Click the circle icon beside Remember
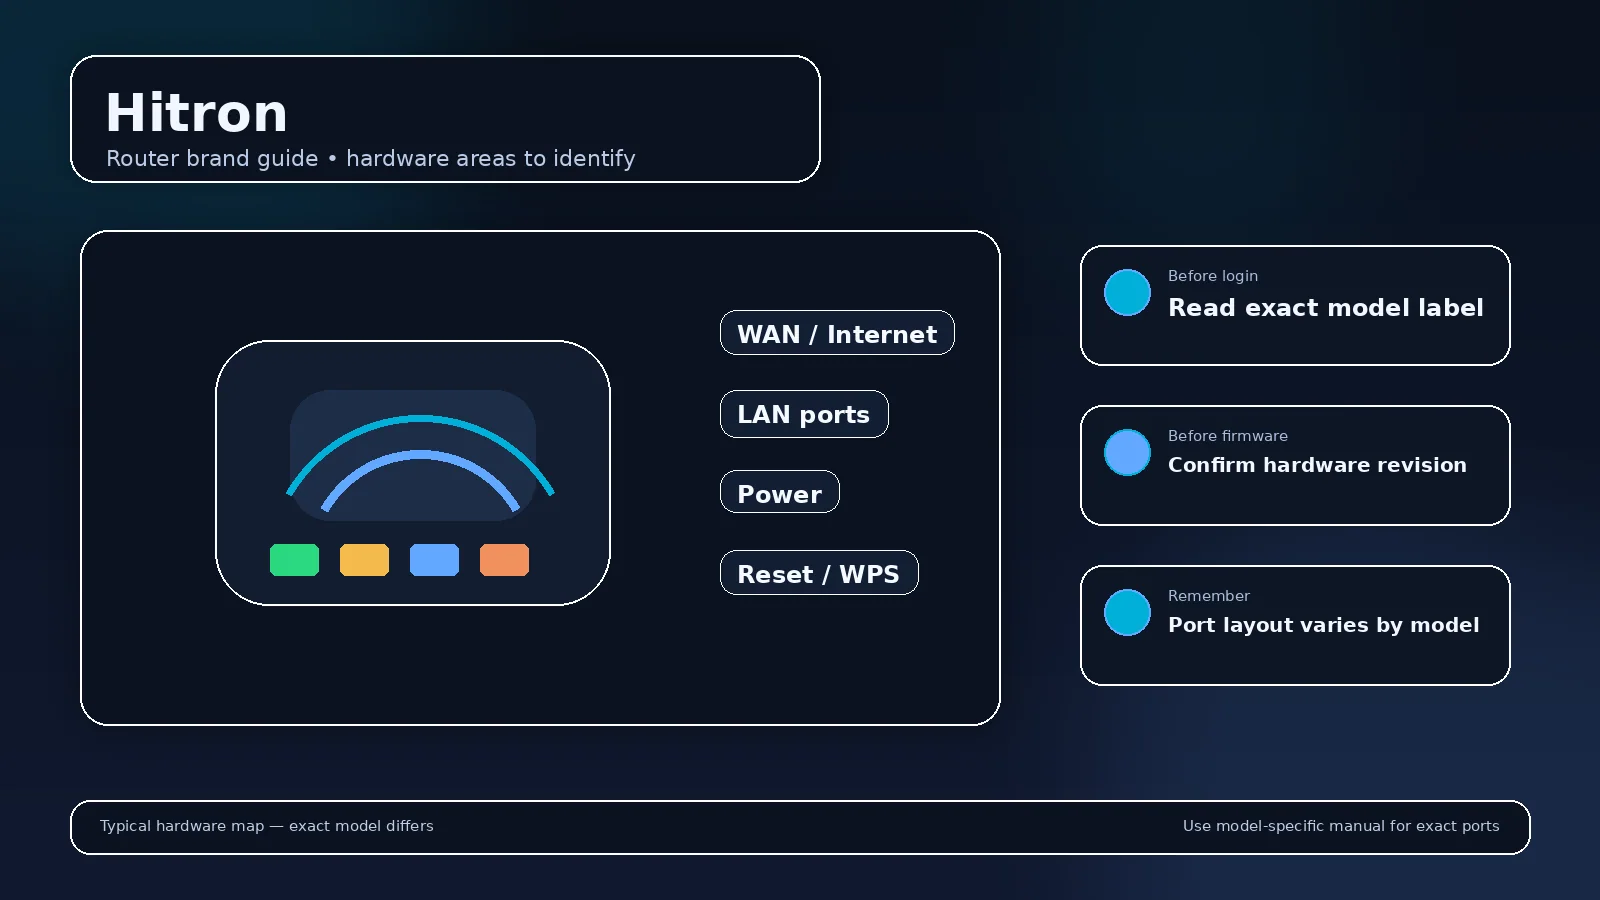 pyautogui.click(x=1127, y=612)
